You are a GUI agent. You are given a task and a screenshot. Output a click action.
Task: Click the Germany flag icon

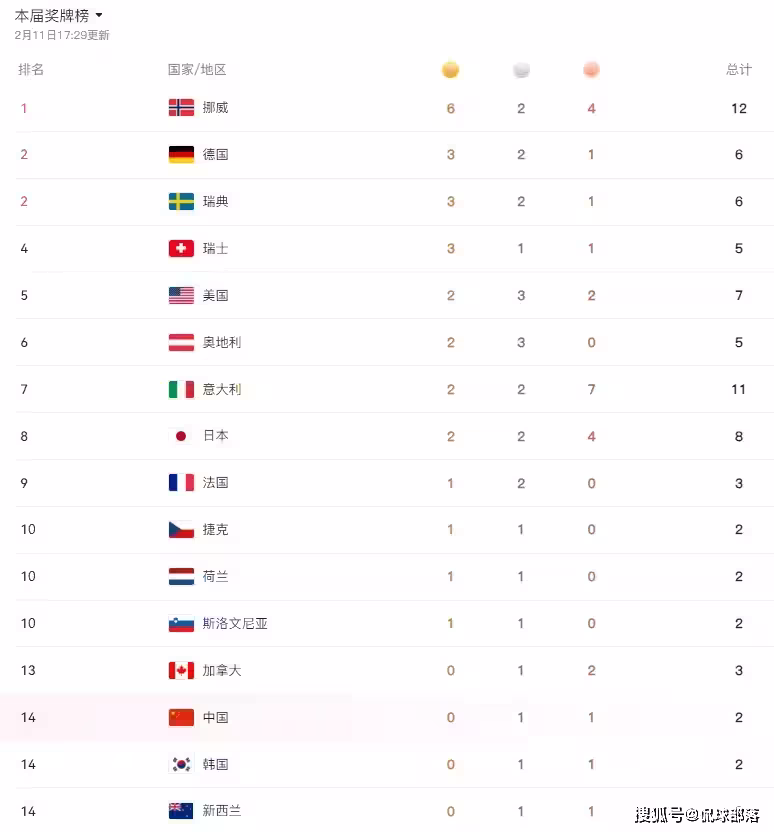181,155
